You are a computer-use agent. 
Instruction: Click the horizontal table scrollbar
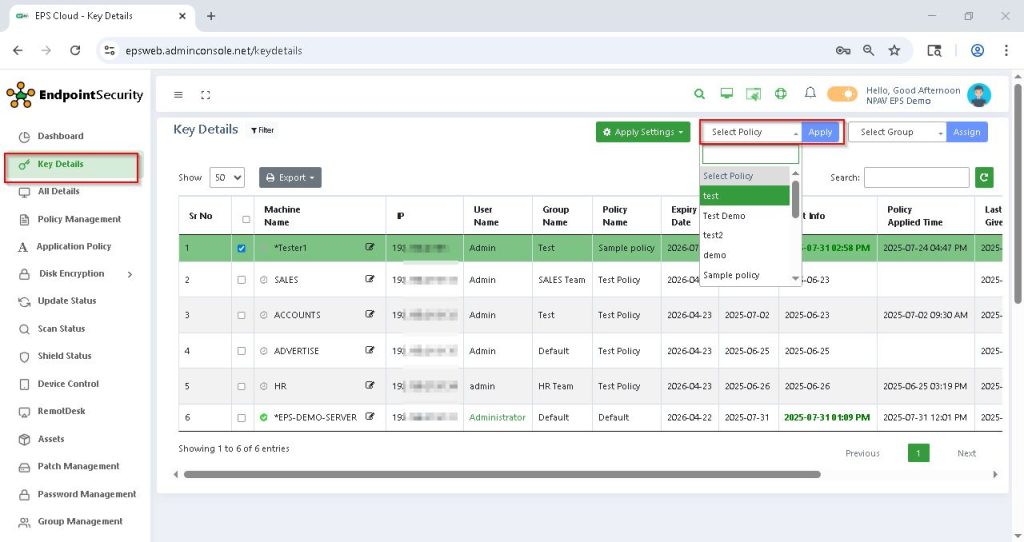click(x=500, y=474)
